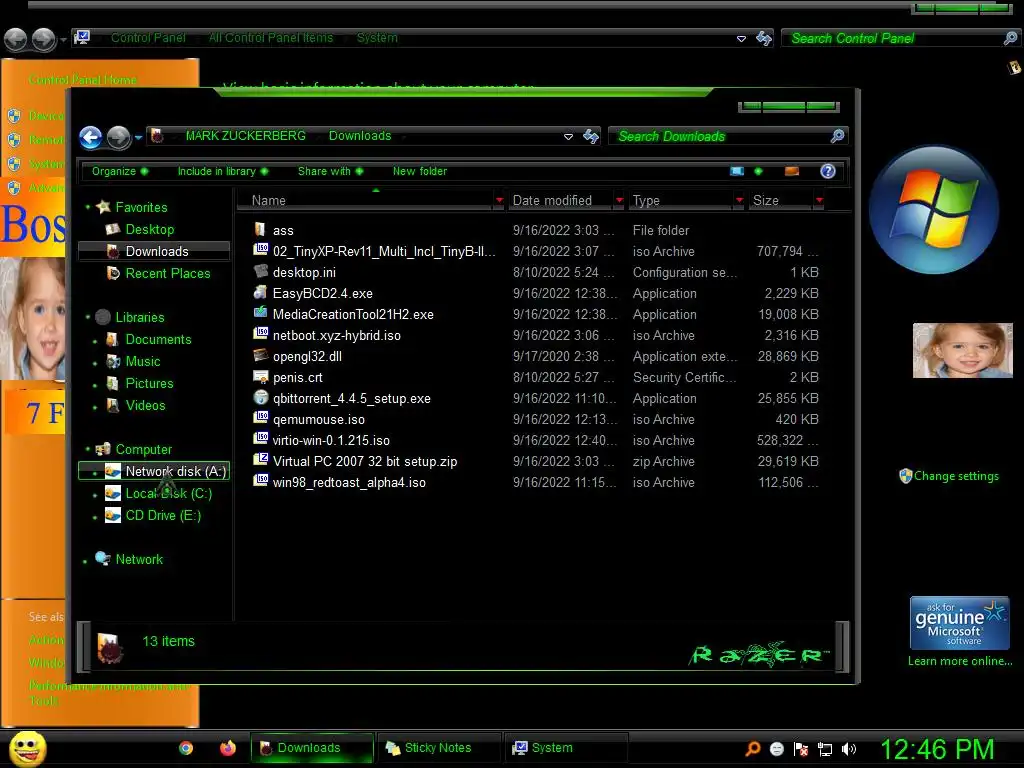This screenshot has width=1024, height=768.
Task: Open Music library in sidebar
Action: 142,361
